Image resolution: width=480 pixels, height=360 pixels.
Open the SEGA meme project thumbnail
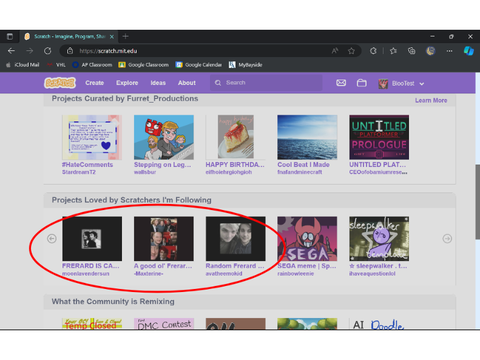click(307, 239)
